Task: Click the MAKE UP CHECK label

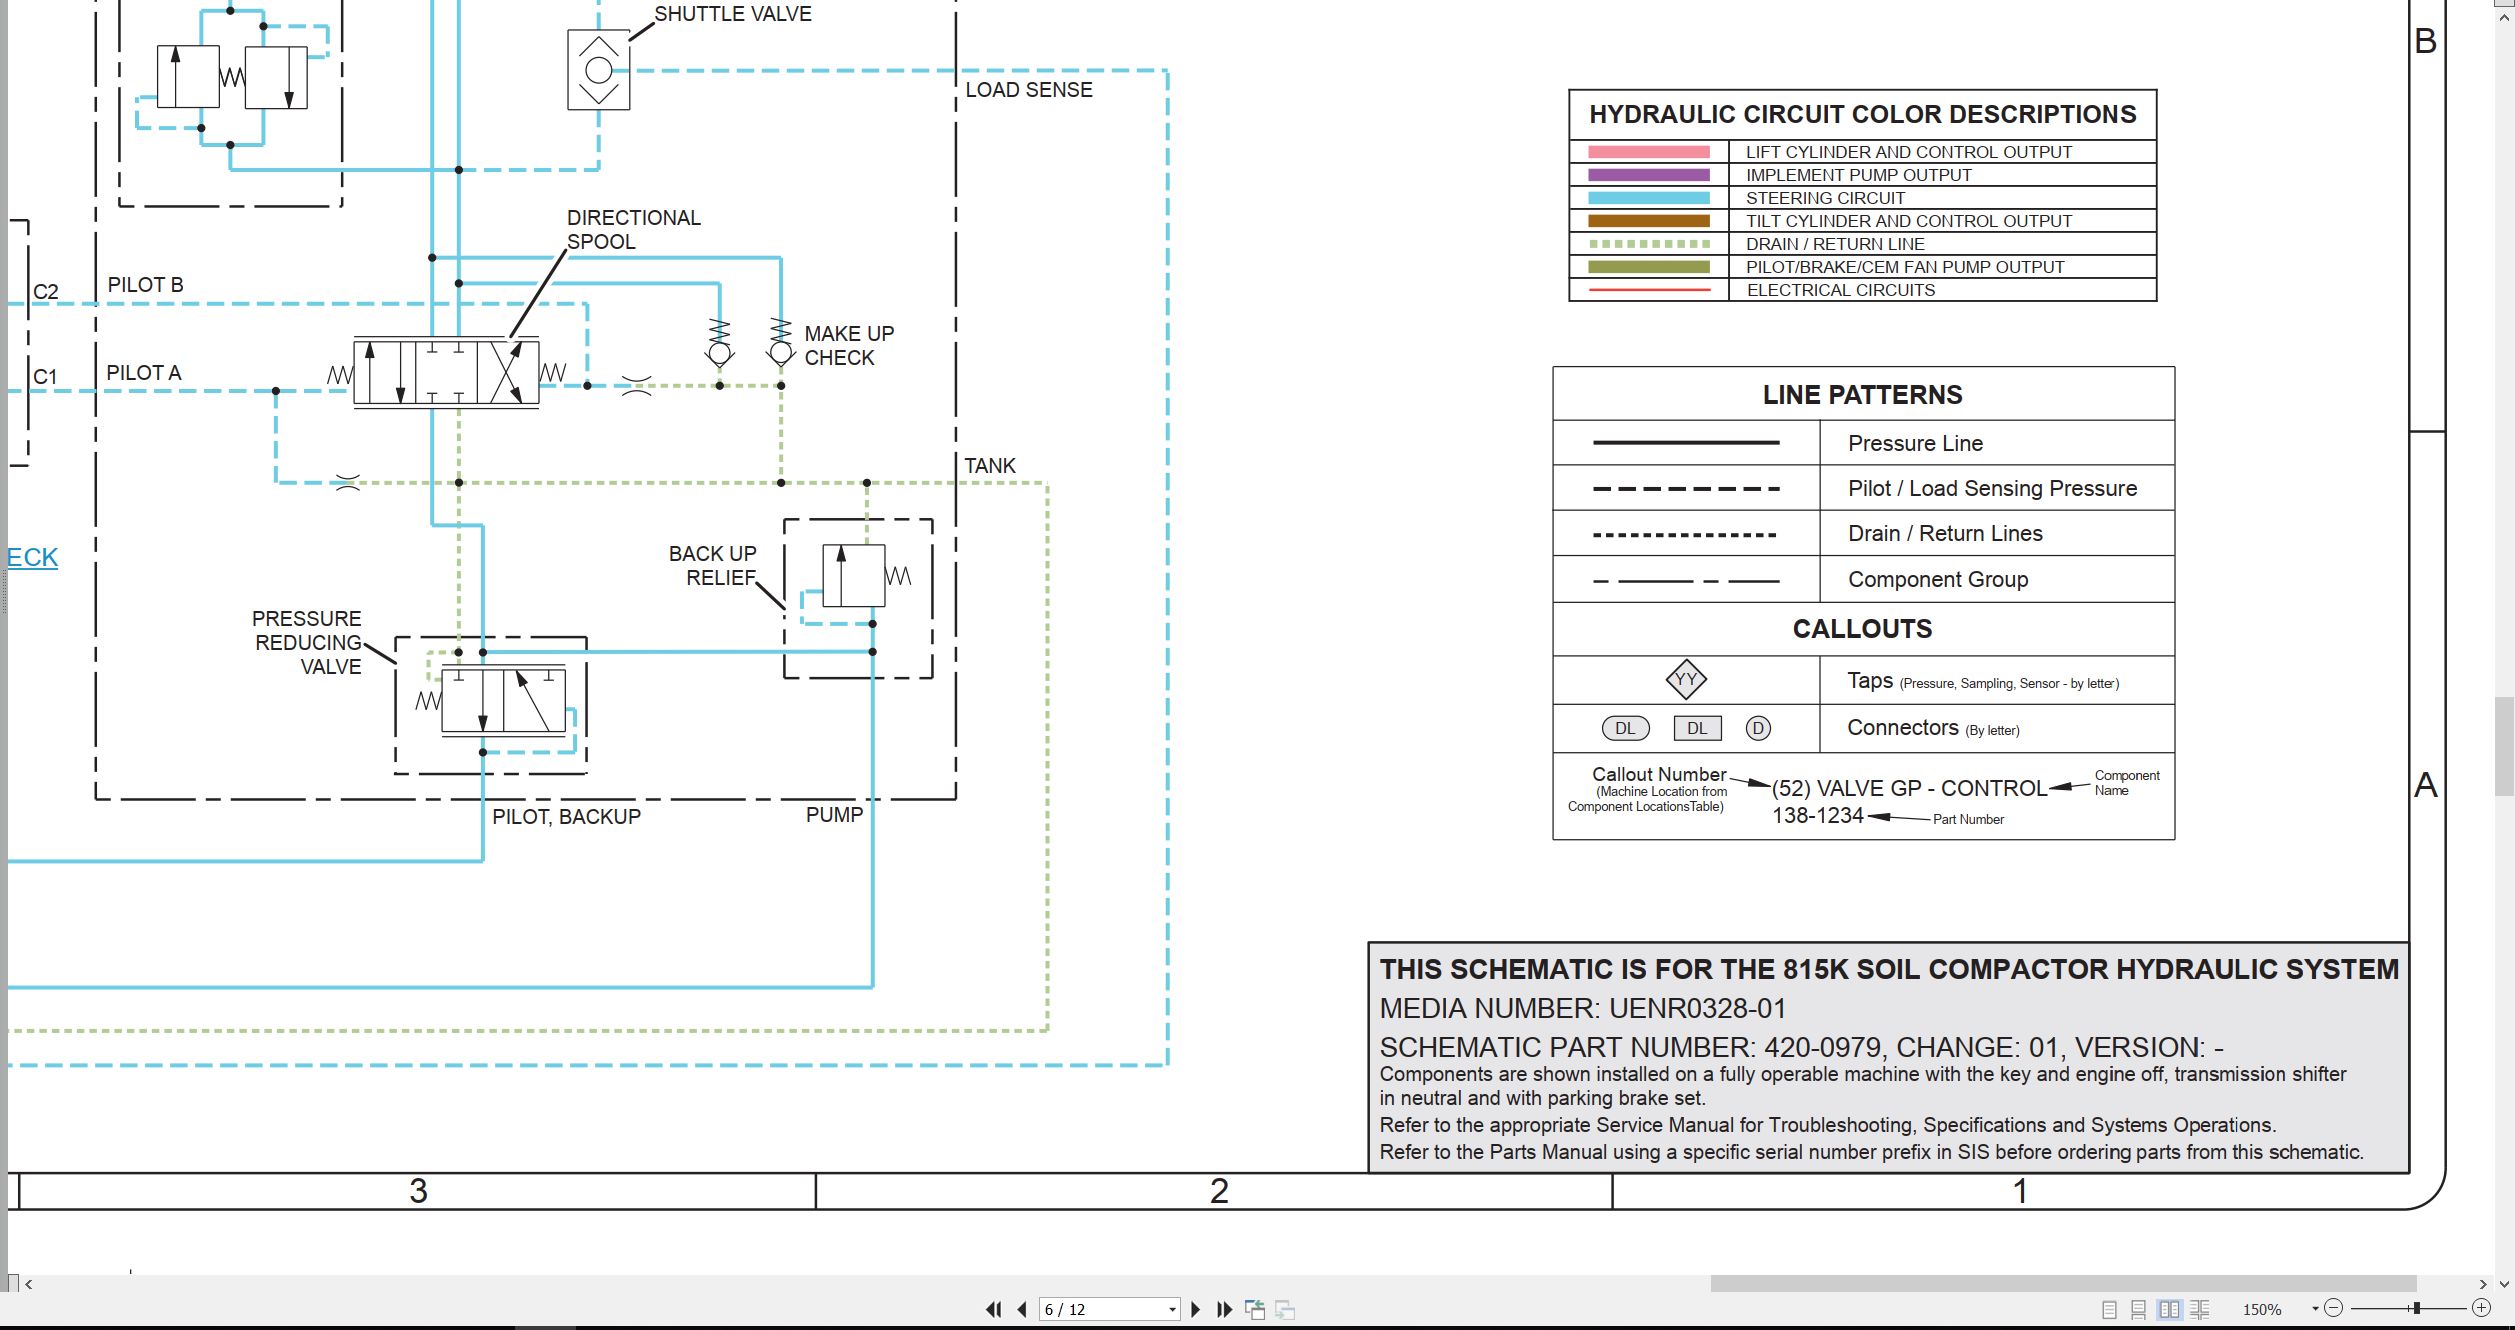Action: pyautogui.click(x=849, y=345)
